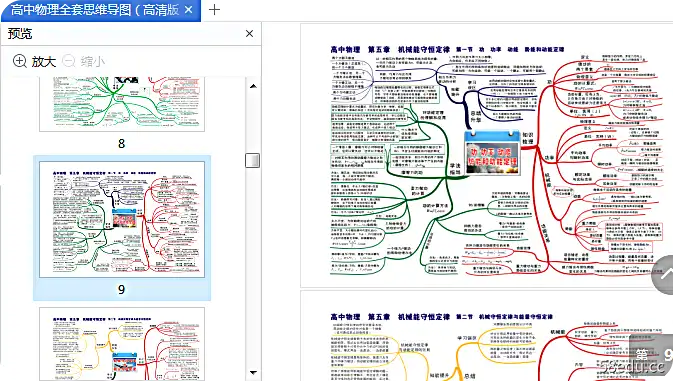The image size is (673, 381).
Task: Select page 9 thumbnail in preview
Action: pyautogui.click(x=122, y=220)
